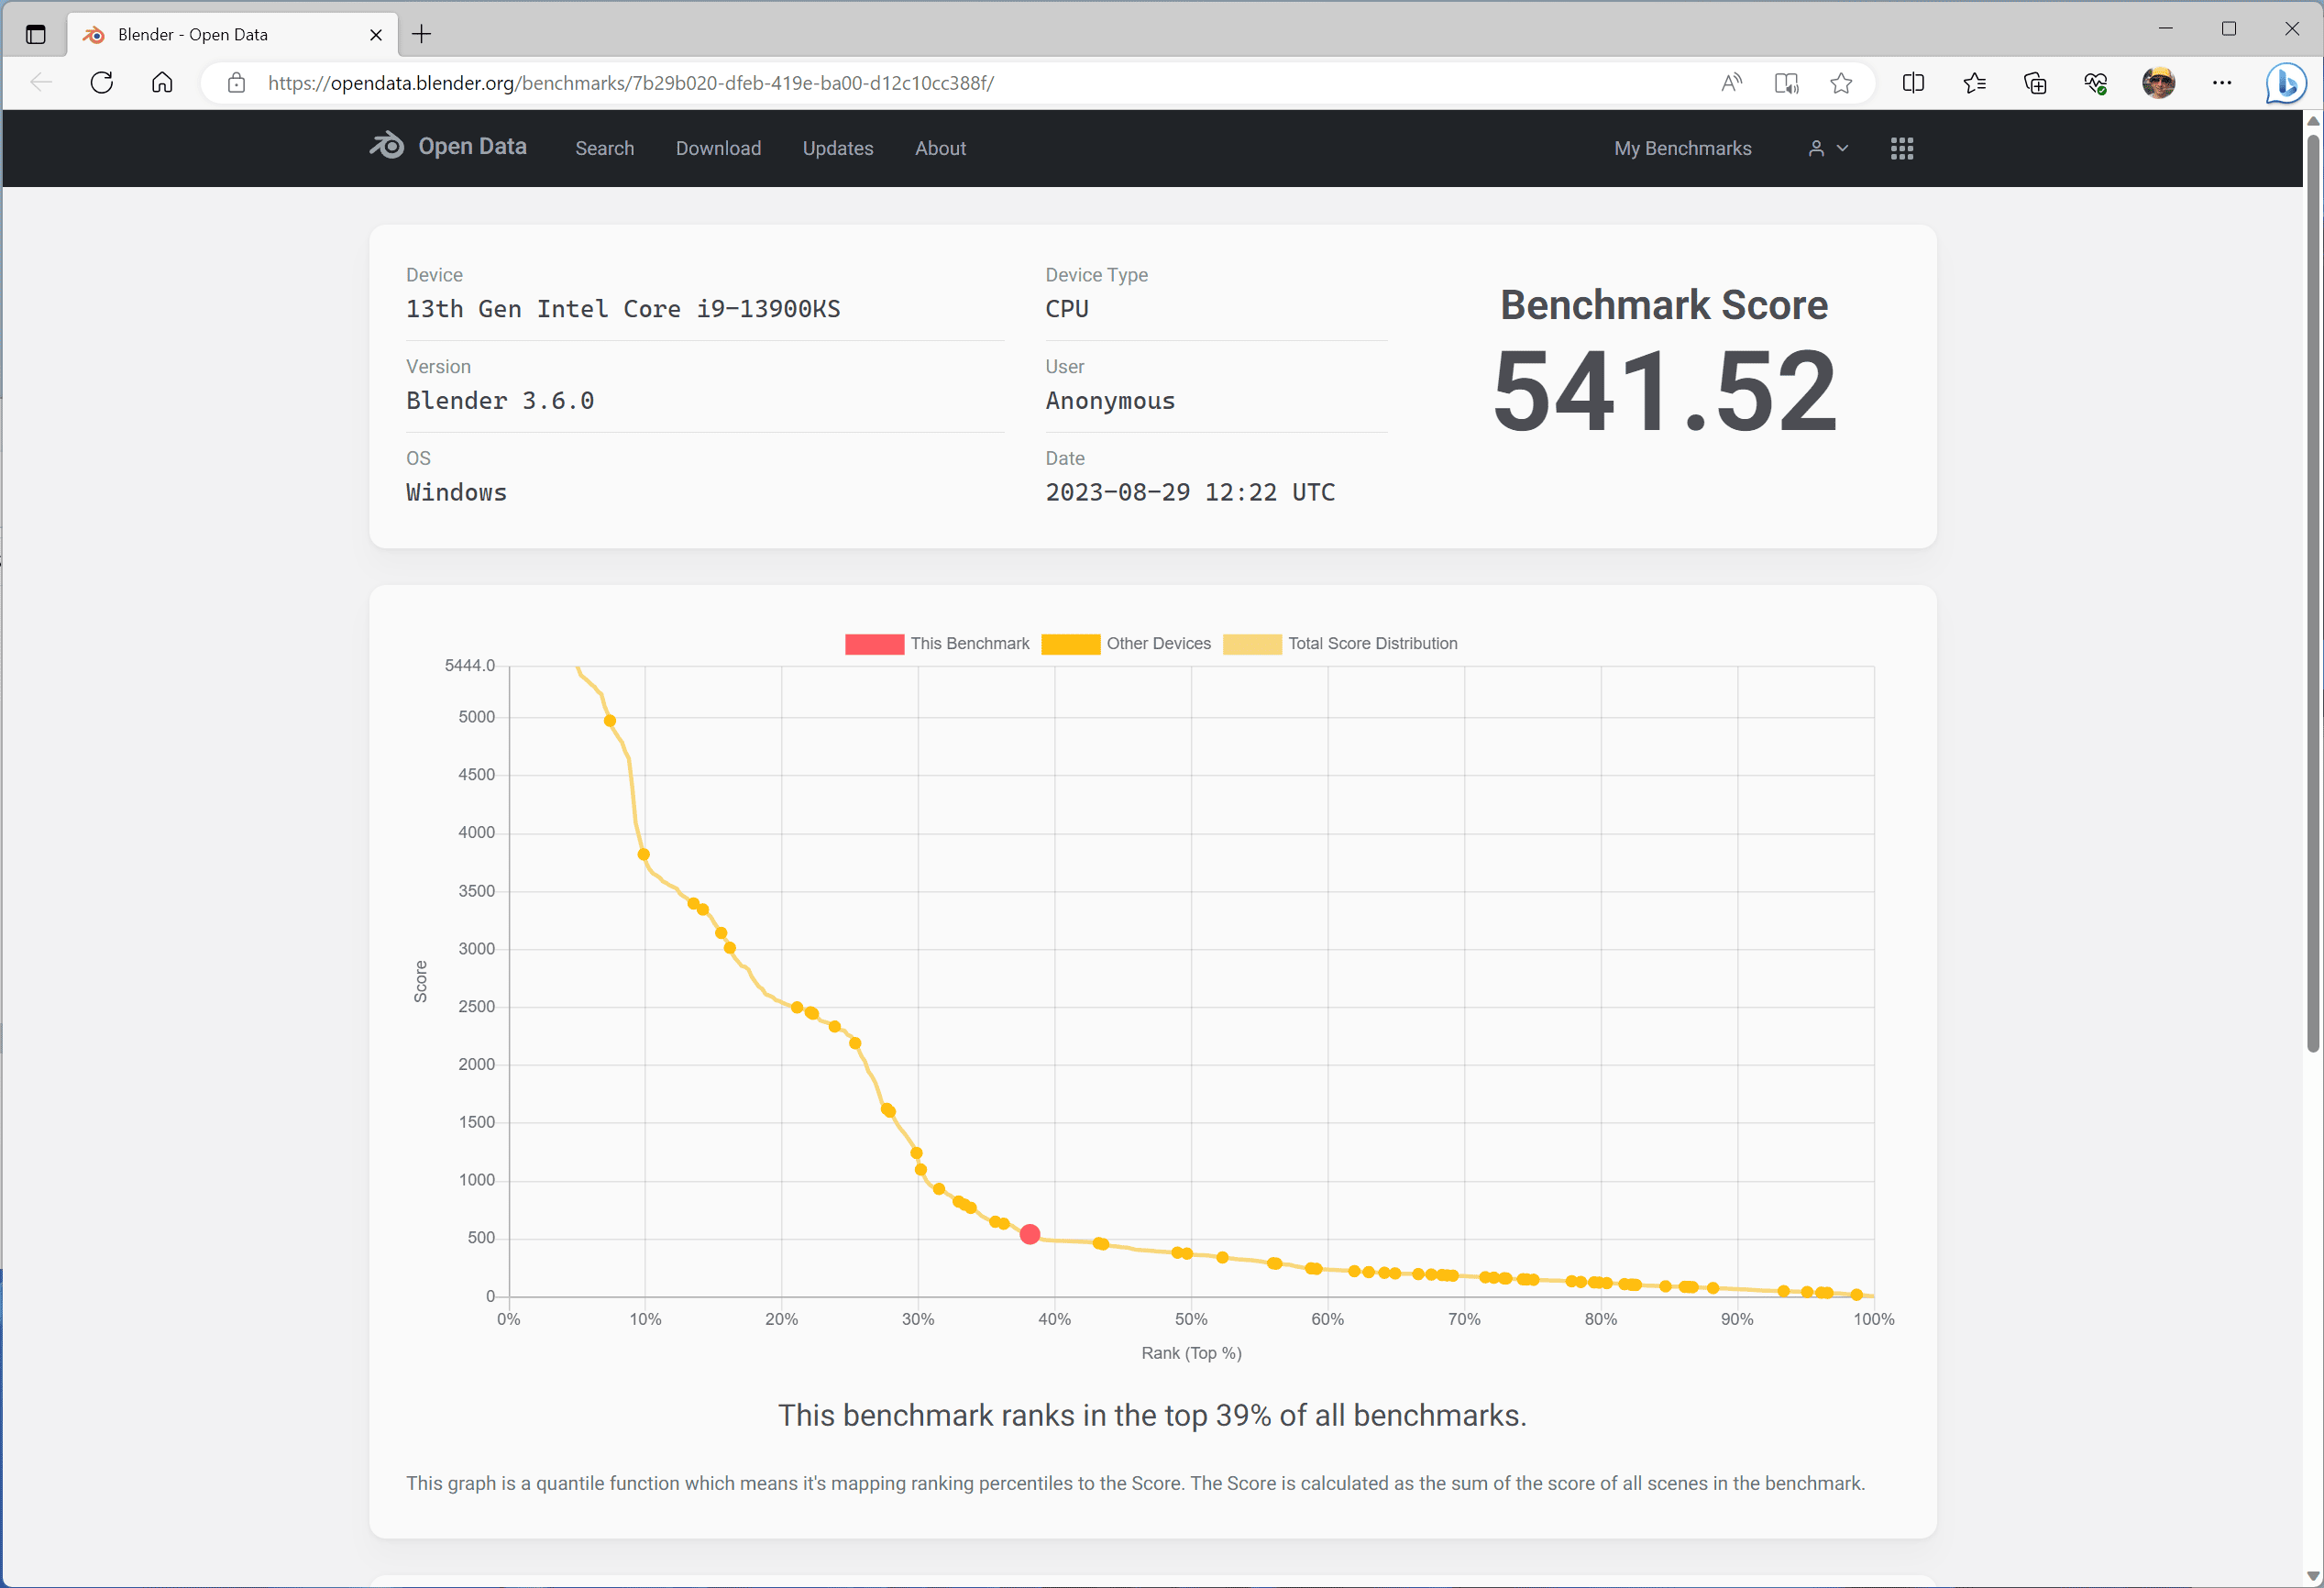Open the About page
Viewport: 2324px width, 1588px height.
(940, 148)
